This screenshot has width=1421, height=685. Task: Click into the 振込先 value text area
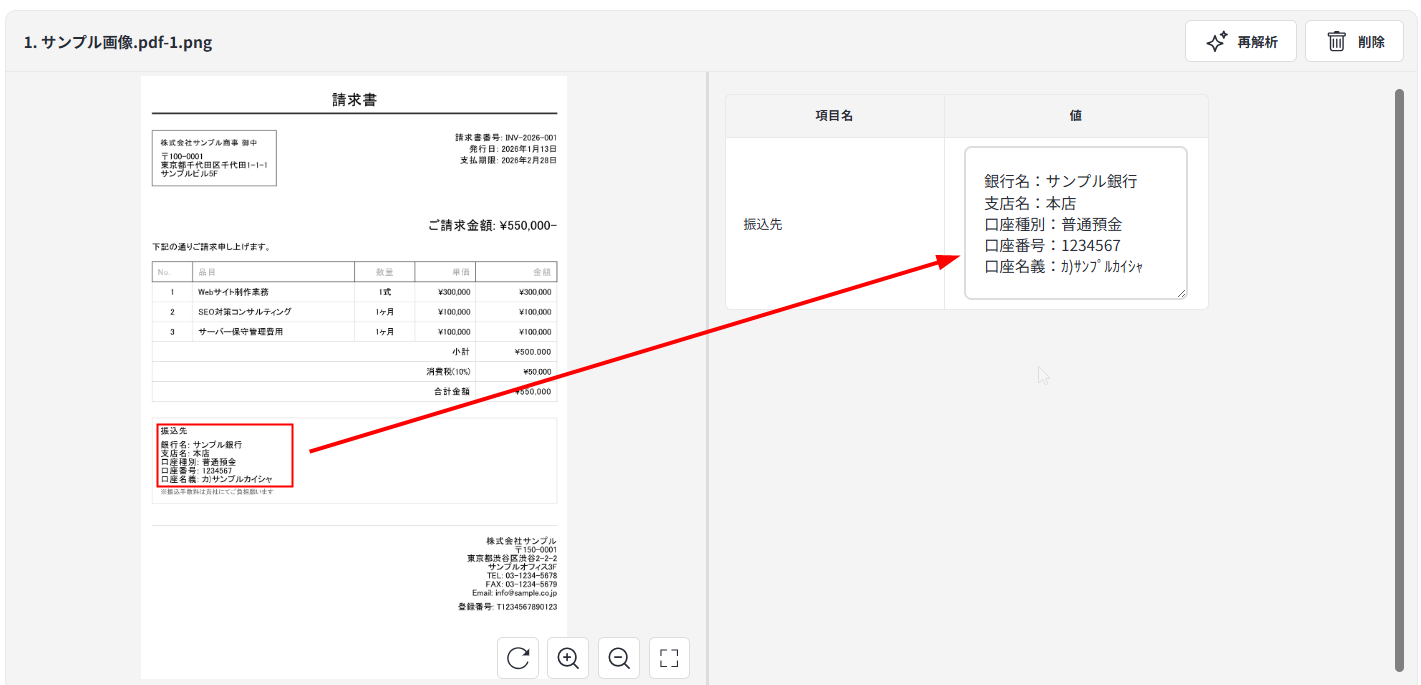pos(1075,223)
